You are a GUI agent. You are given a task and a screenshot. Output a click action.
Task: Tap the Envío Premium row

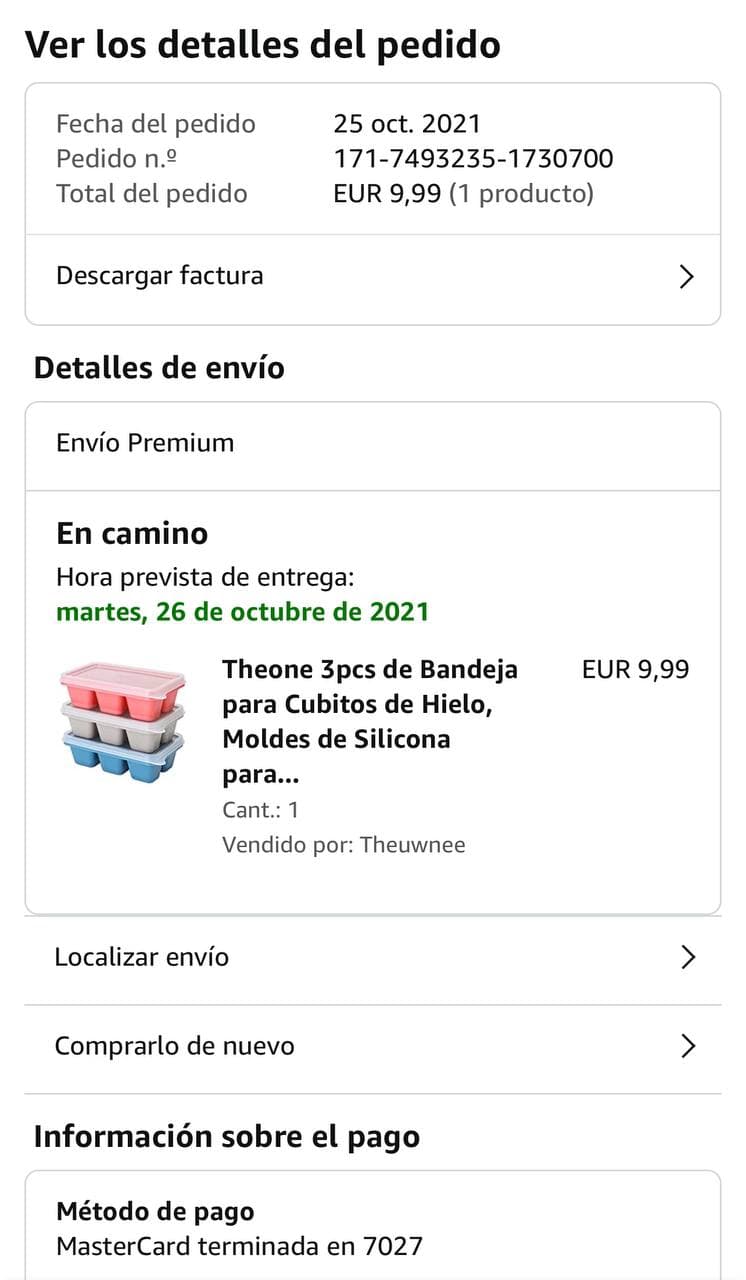coord(145,443)
